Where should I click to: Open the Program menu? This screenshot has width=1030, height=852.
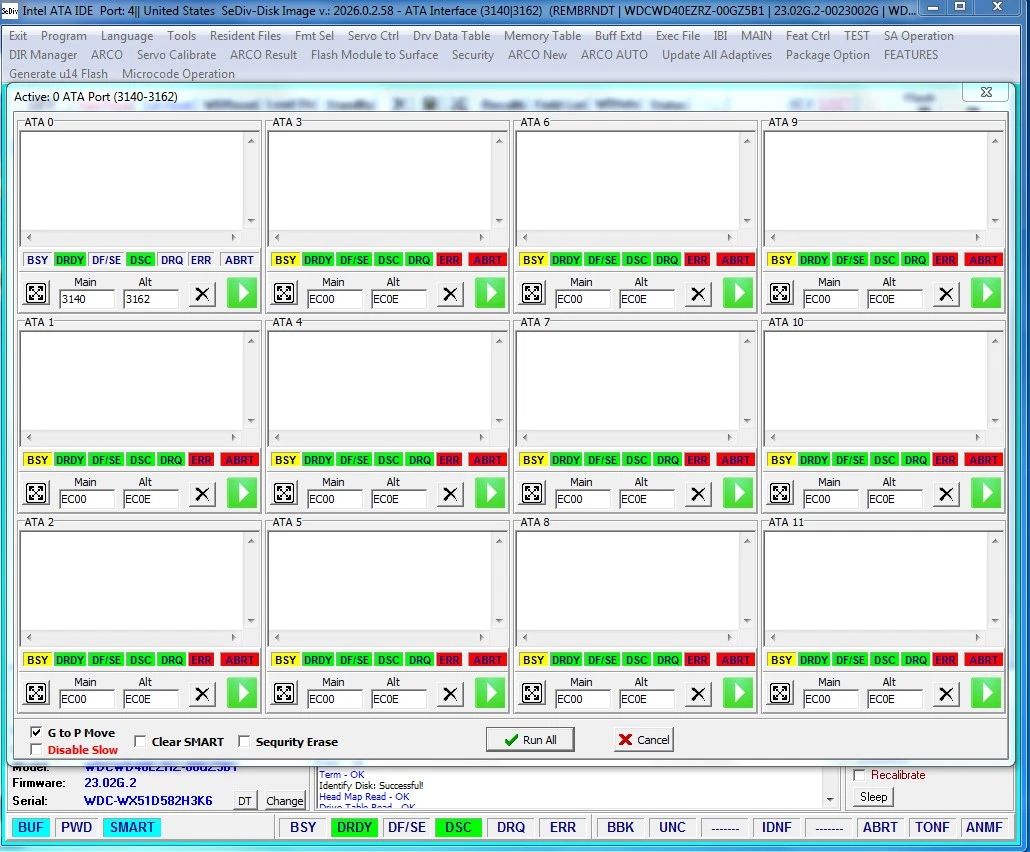pos(64,36)
